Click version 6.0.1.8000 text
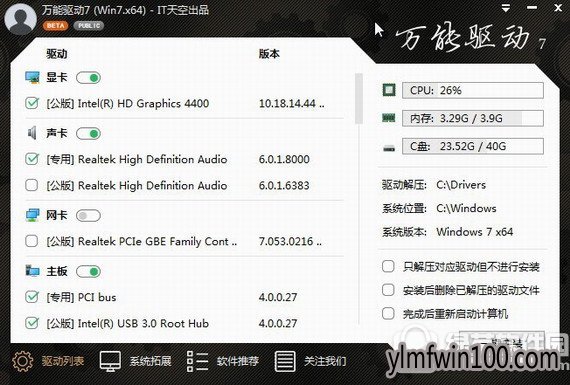The image size is (570, 385). pos(284,159)
